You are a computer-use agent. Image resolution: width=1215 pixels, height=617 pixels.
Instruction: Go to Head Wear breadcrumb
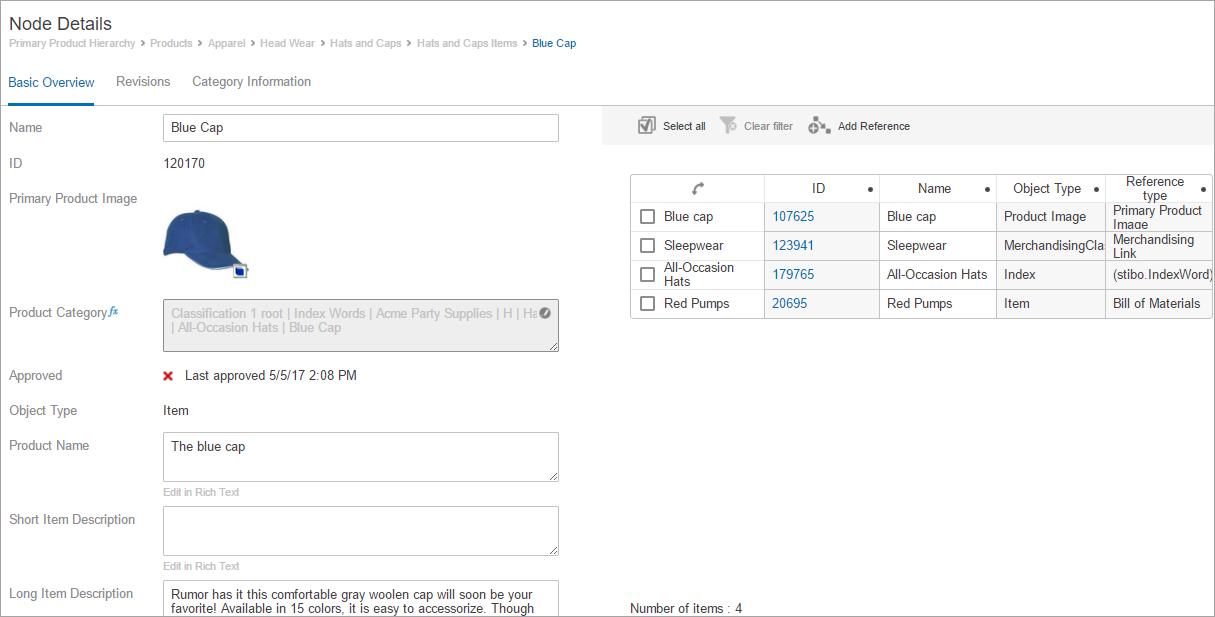287,44
